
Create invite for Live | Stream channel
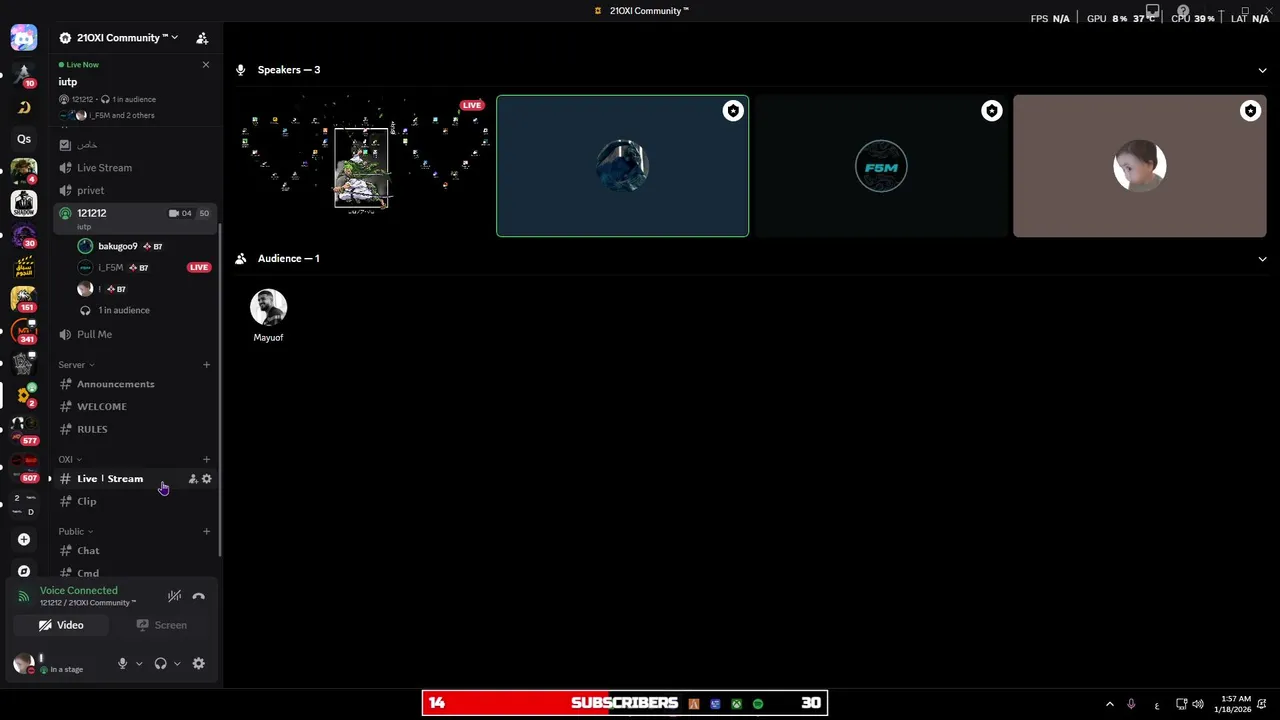click(x=193, y=479)
